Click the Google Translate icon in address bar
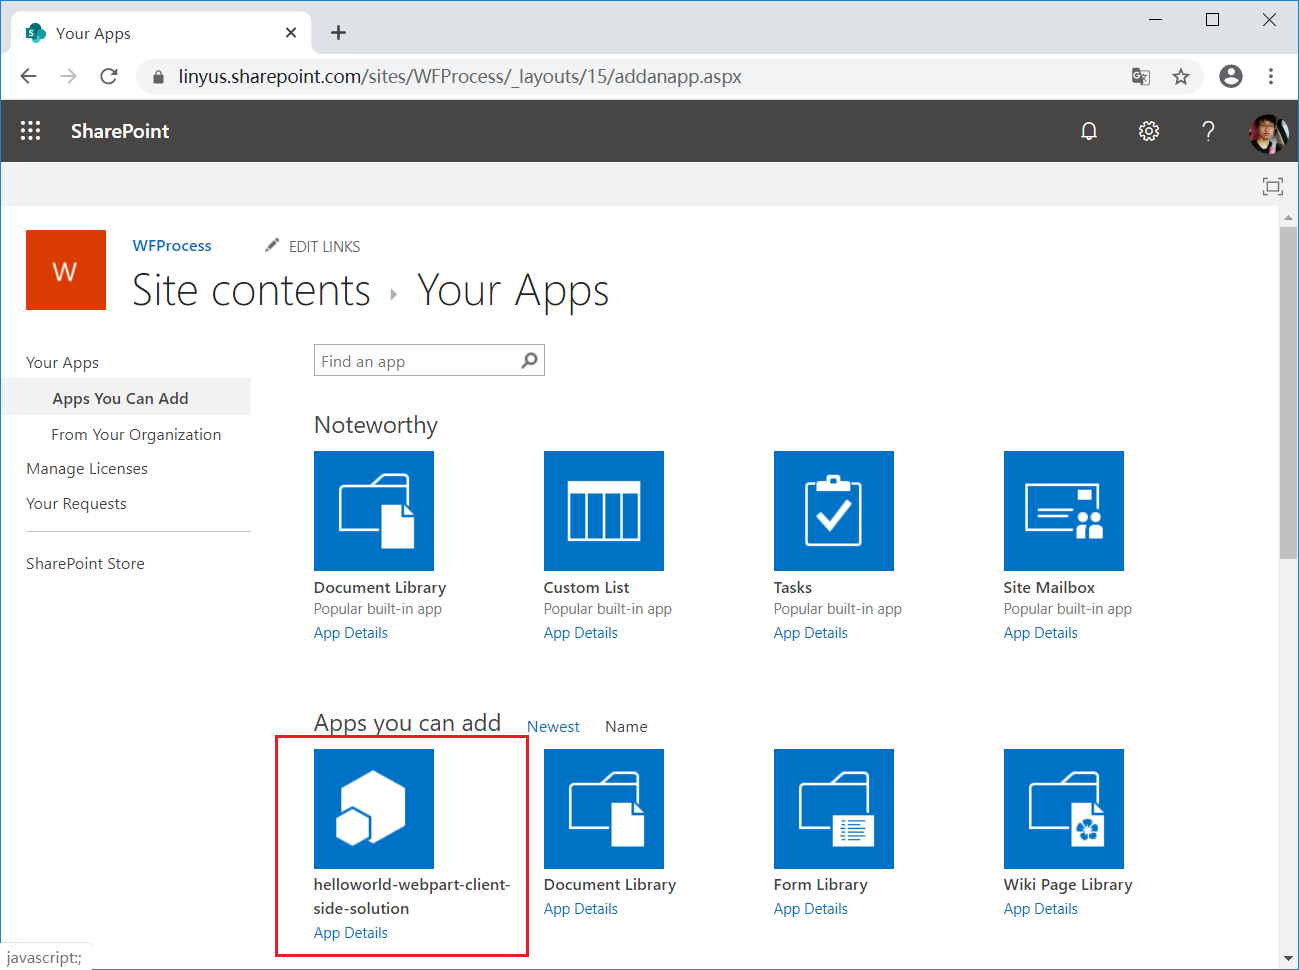 (x=1141, y=76)
